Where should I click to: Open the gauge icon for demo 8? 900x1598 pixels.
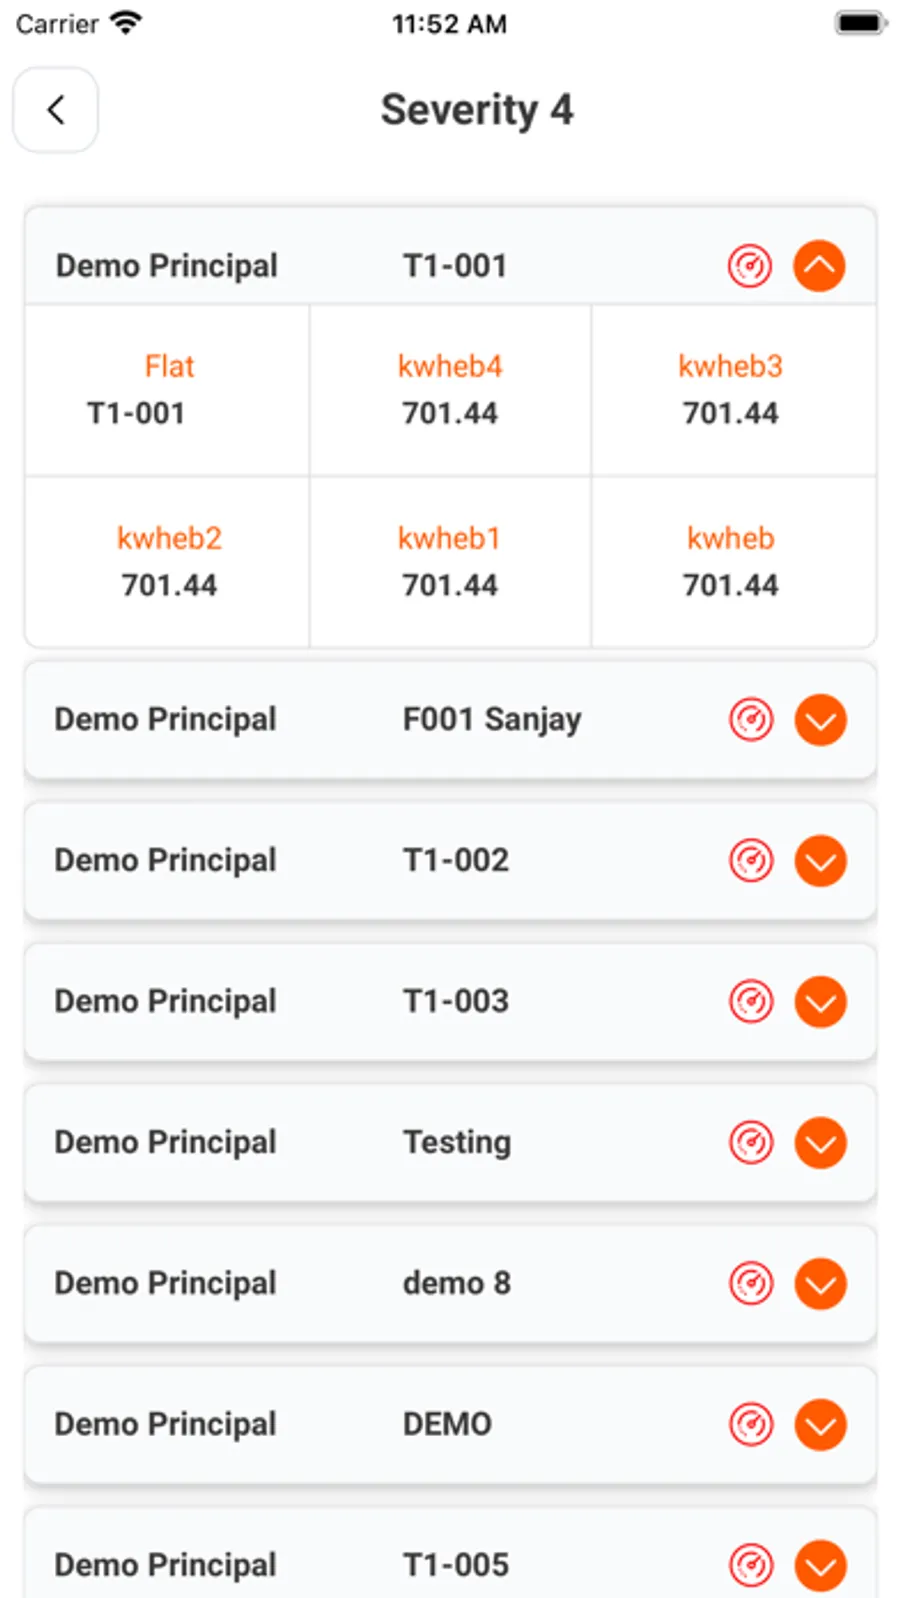click(751, 1284)
